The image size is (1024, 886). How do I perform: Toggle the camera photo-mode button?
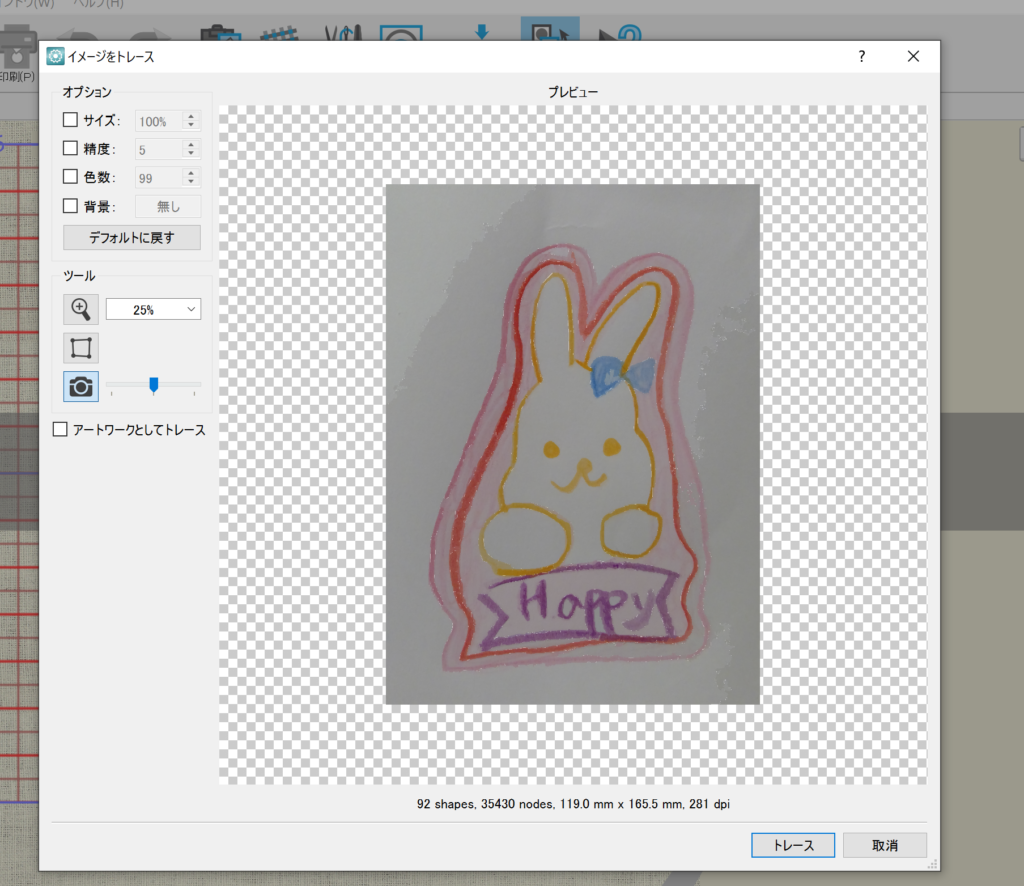coord(81,386)
